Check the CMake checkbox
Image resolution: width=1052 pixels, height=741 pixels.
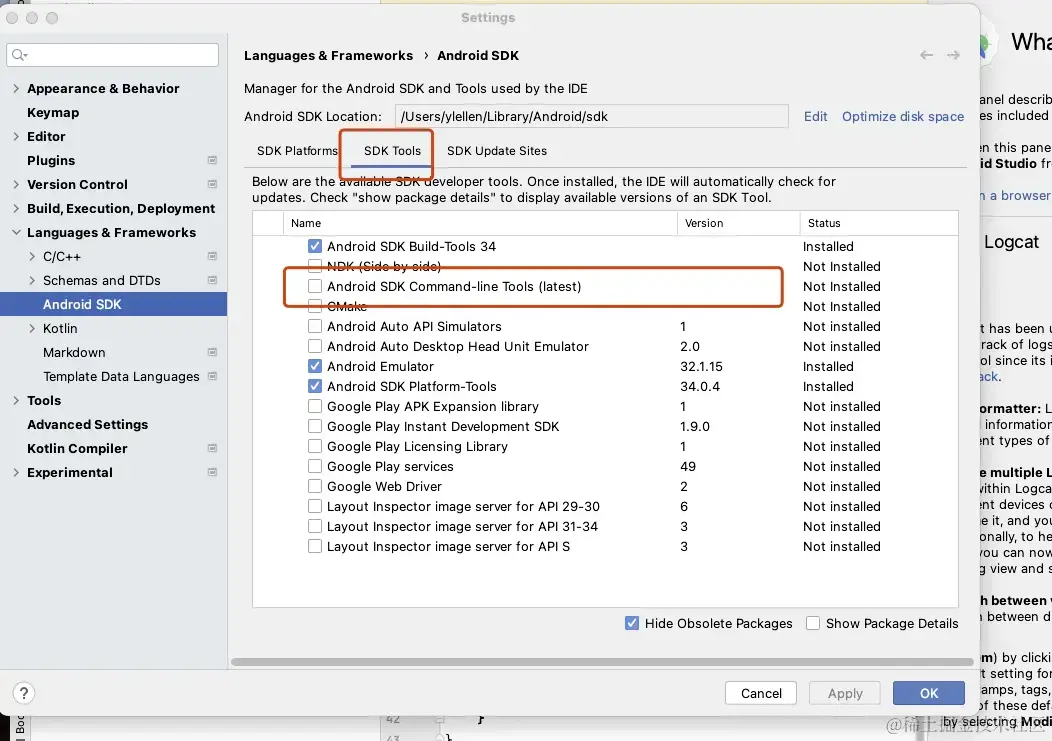click(x=315, y=307)
